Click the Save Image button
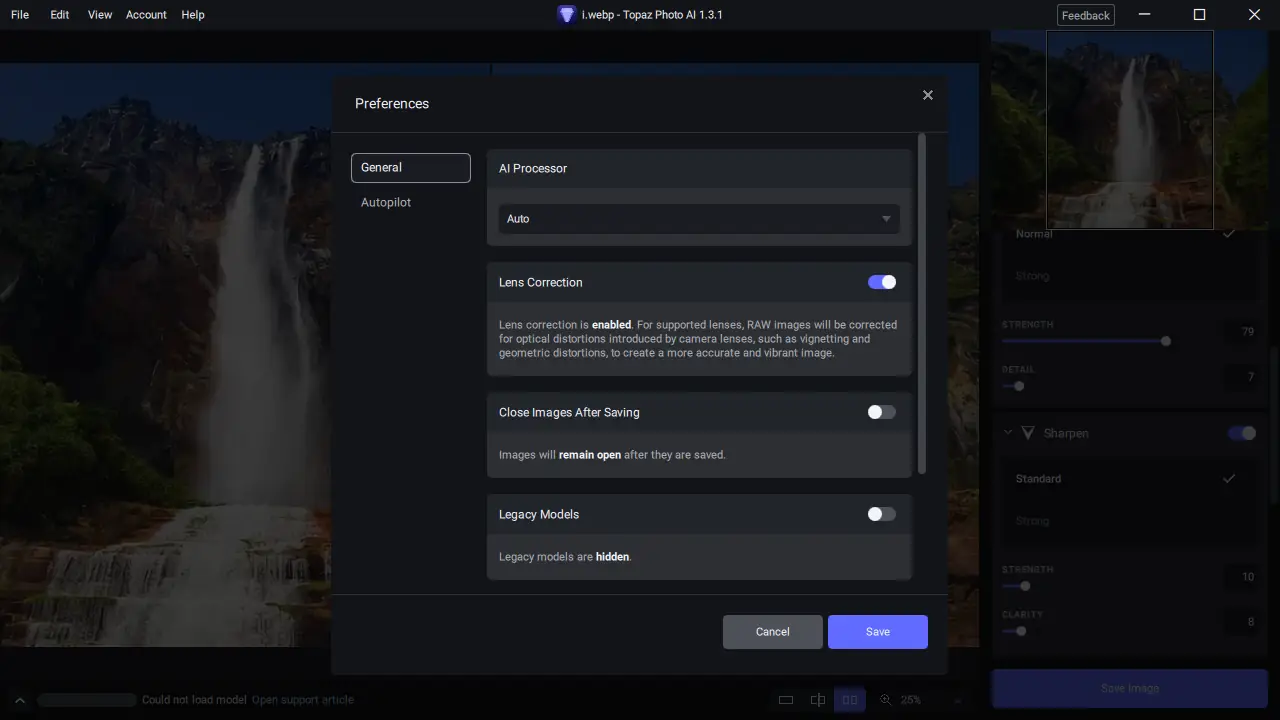This screenshot has width=1280, height=720. (x=1130, y=689)
